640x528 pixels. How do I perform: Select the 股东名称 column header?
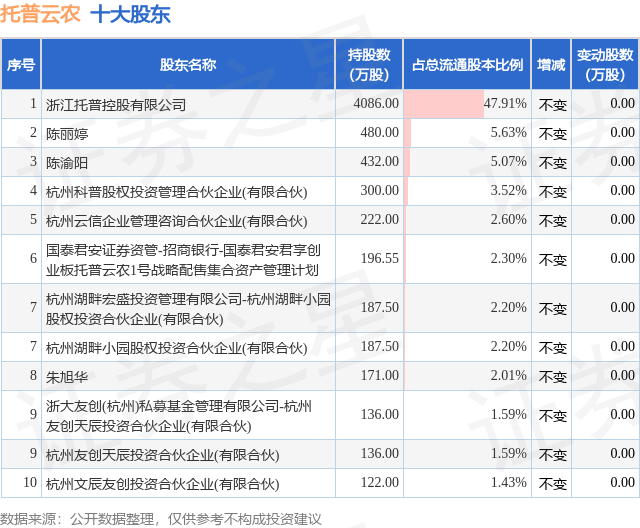coord(188,64)
